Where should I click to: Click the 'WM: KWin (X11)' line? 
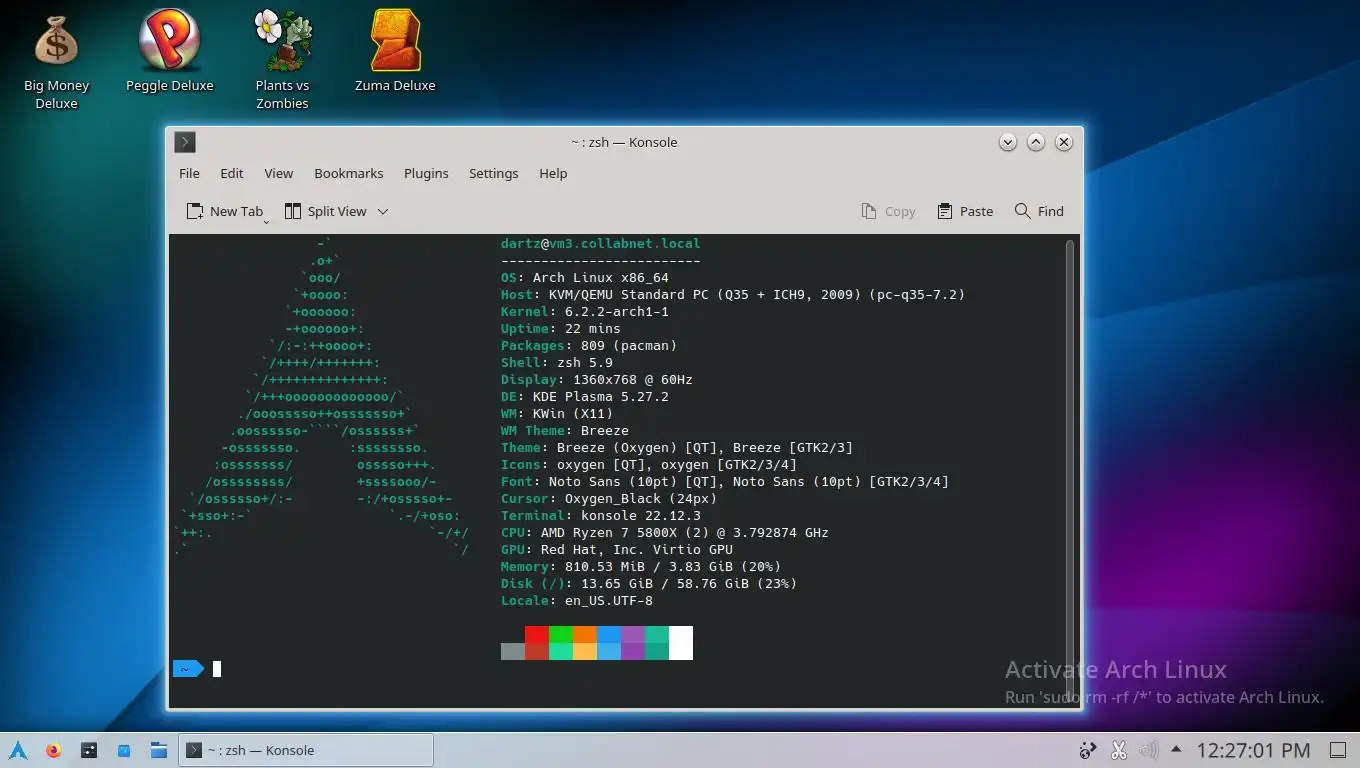[x=557, y=413]
